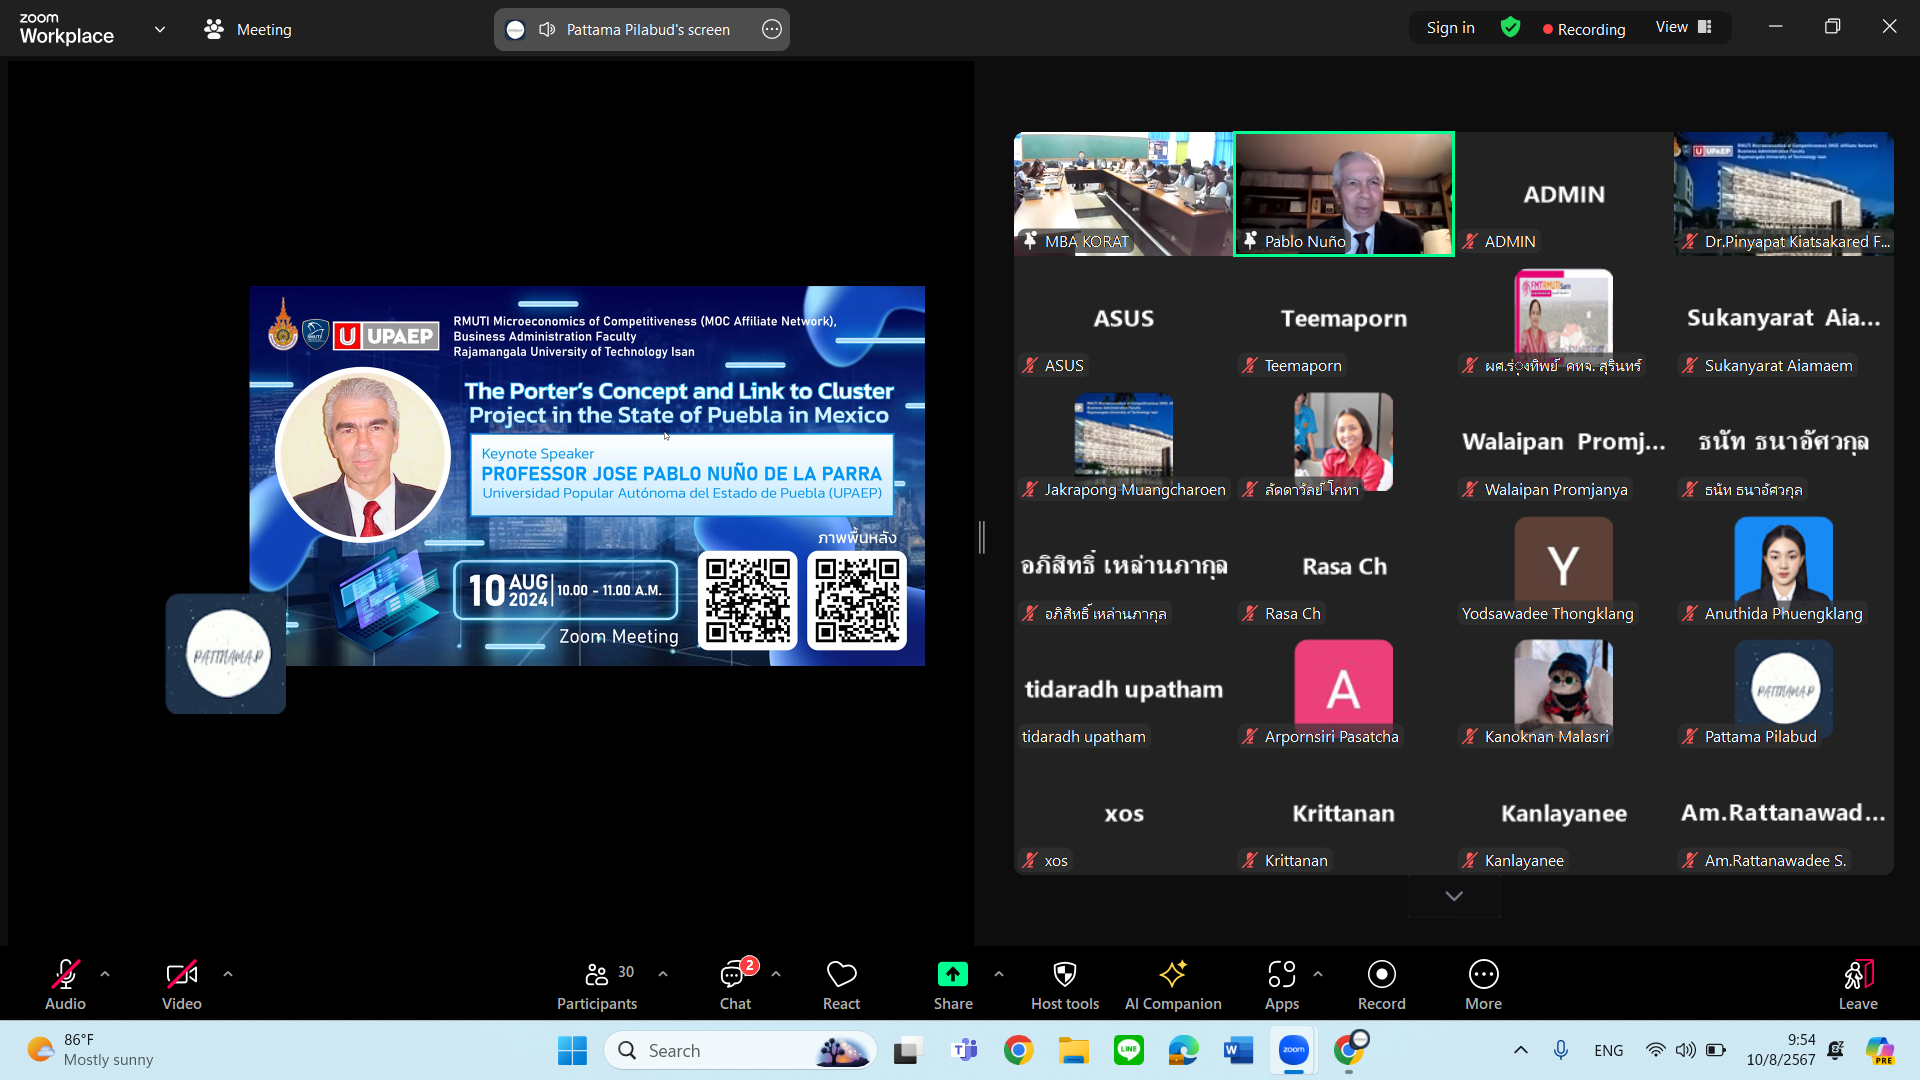The height and width of the screenshot is (1080, 1920).
Task: Open Google Chrome from taskbar
Action: [x=1019, y=1050]
